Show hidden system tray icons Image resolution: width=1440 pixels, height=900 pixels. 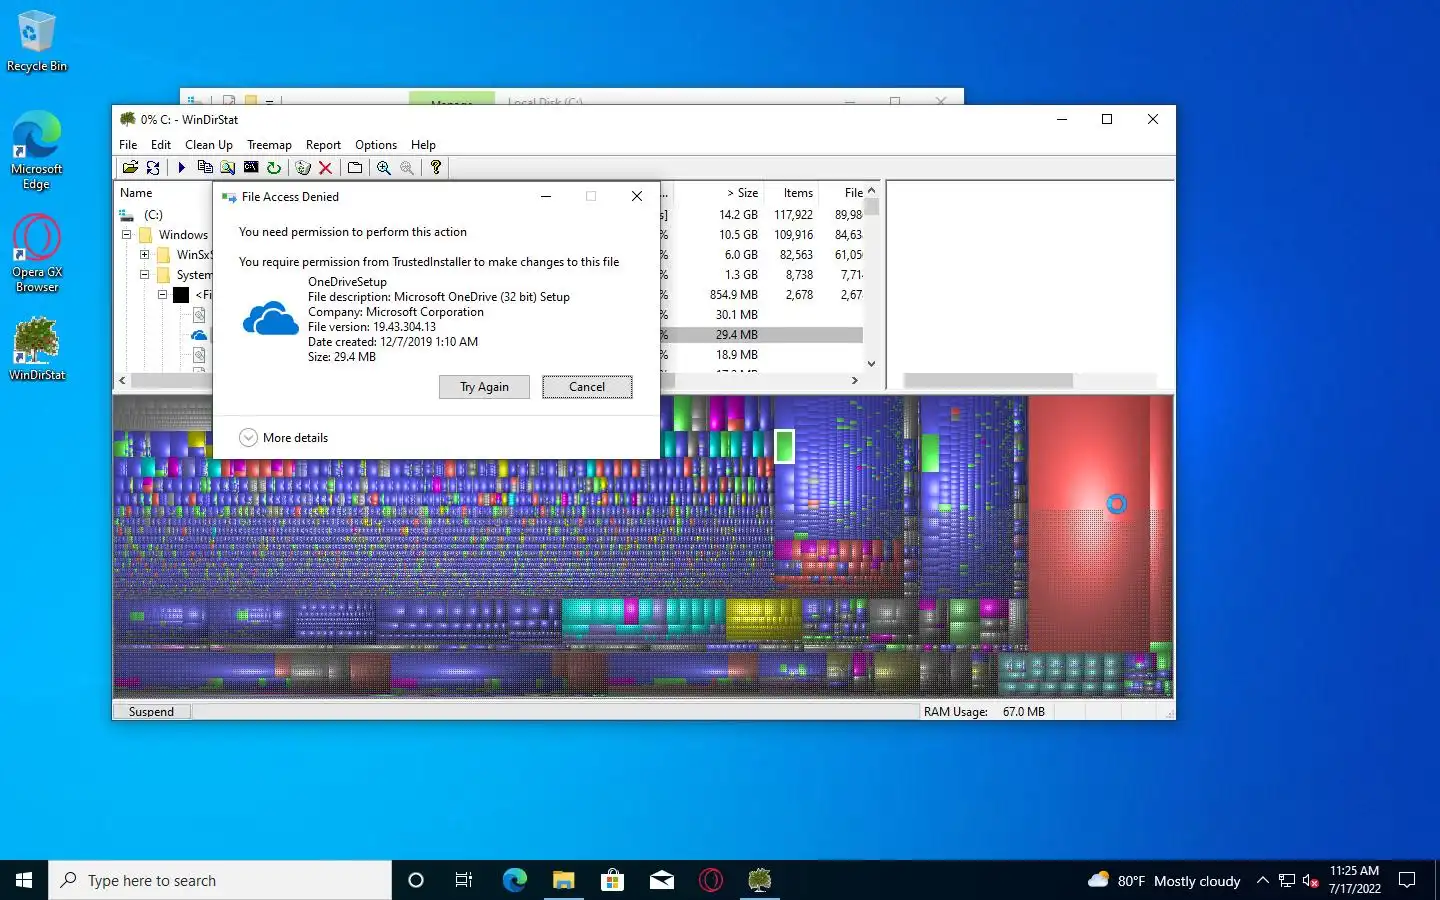[1263, 880]
